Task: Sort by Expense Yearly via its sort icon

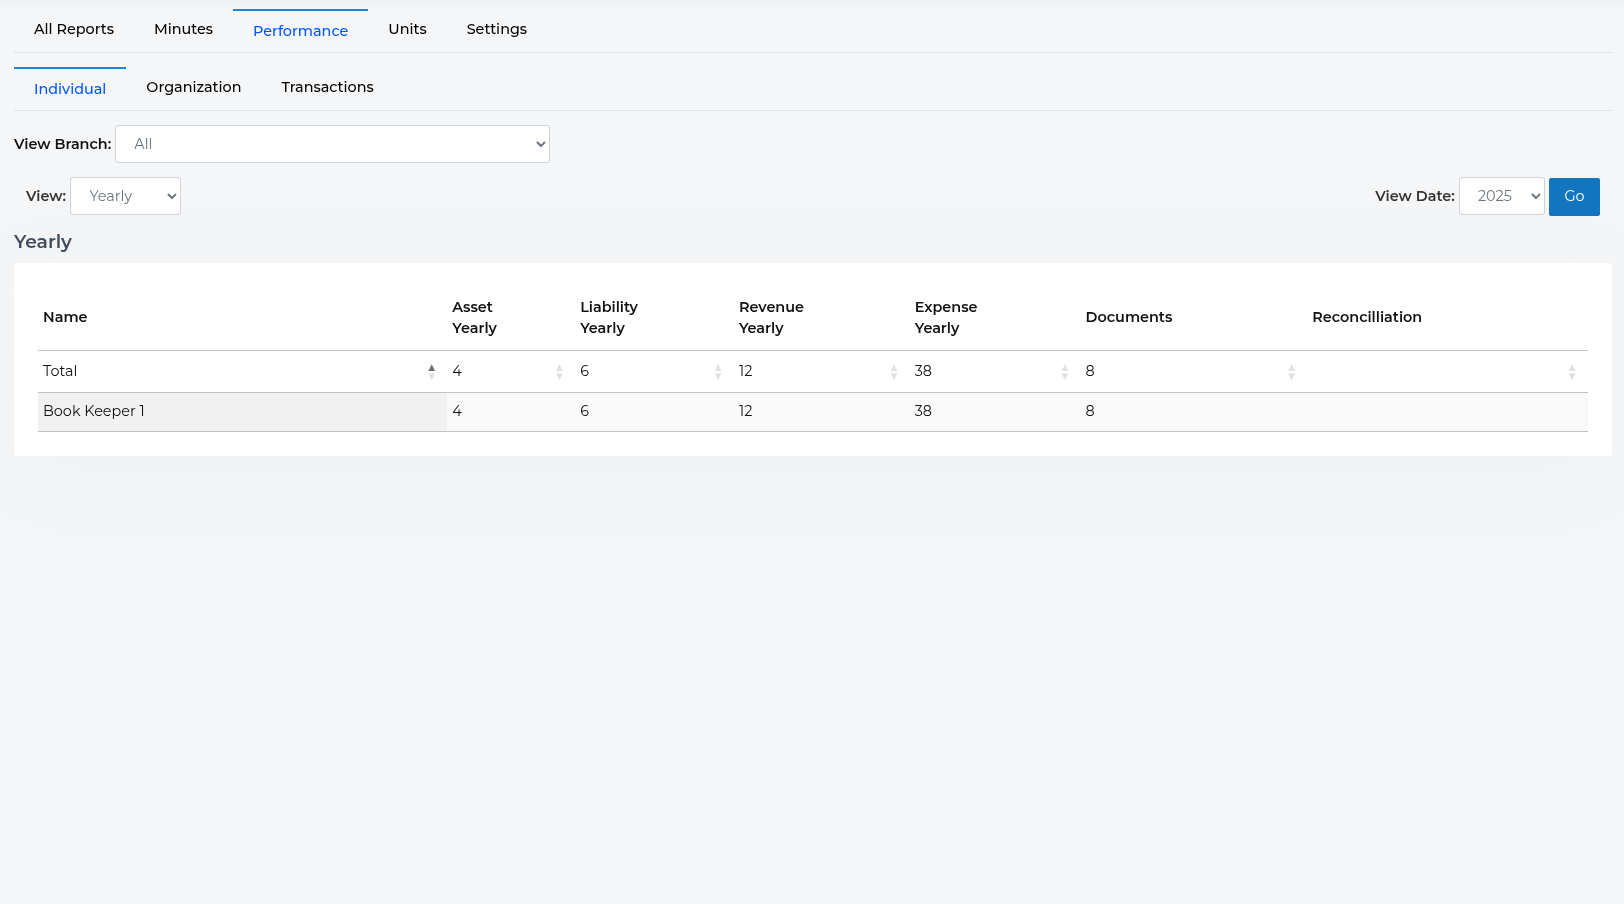Action: click(x=1064, y=372)
